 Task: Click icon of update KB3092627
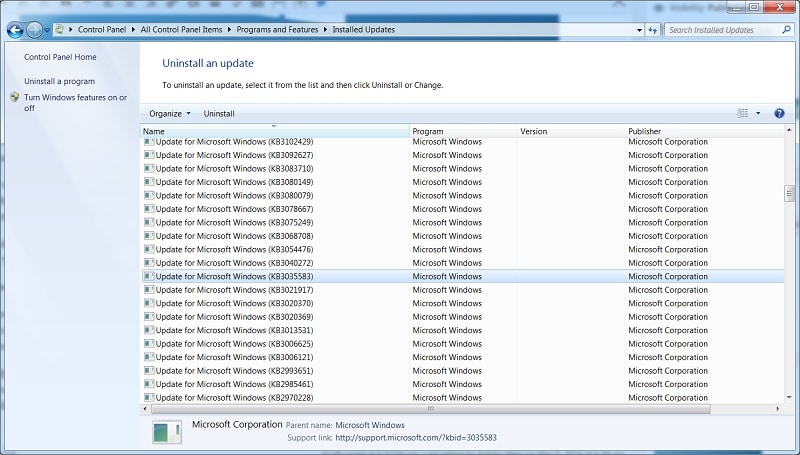(149, 155)
